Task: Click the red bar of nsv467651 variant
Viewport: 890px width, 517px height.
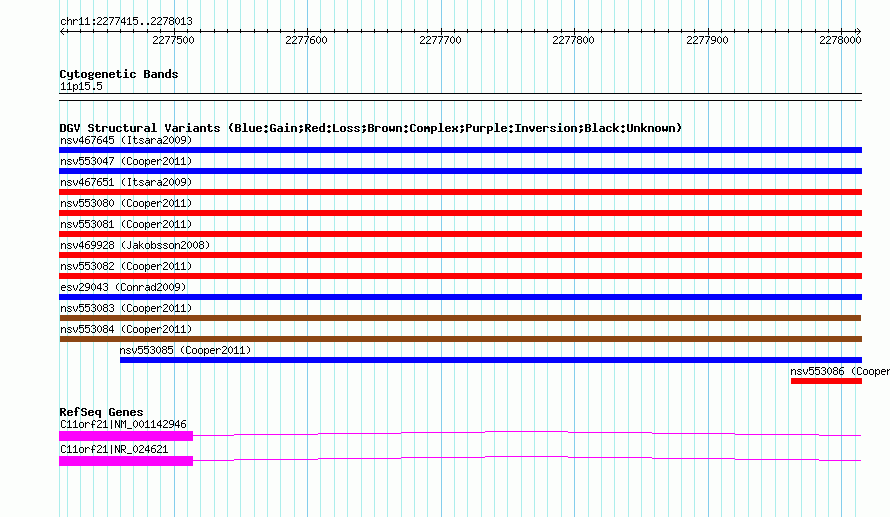Action: click(x=460, y=192)
